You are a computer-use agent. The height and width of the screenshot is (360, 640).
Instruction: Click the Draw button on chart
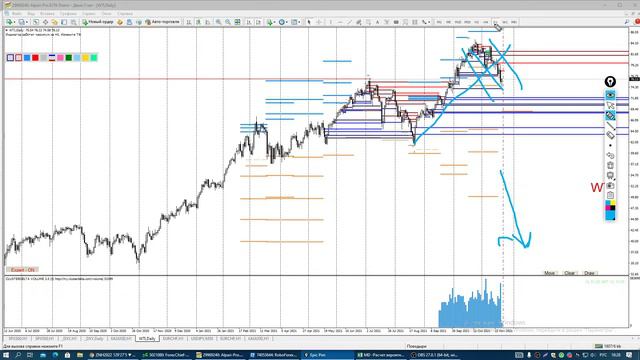(589, 273)
